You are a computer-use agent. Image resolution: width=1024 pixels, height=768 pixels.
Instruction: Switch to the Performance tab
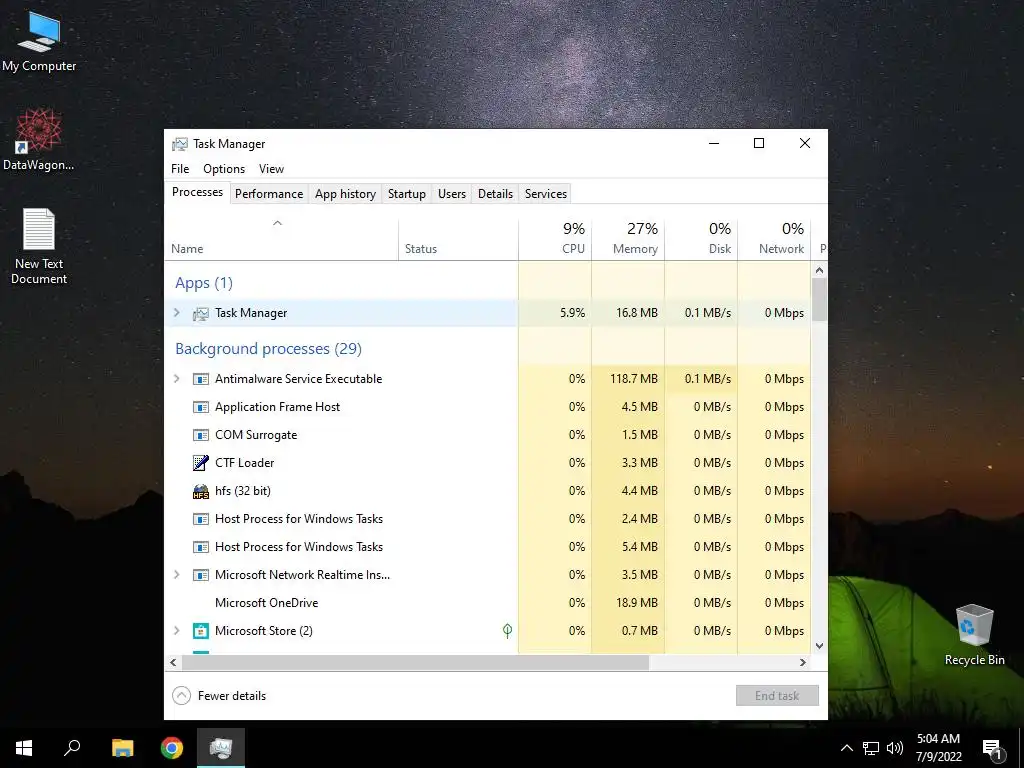(x=269, y=194)
